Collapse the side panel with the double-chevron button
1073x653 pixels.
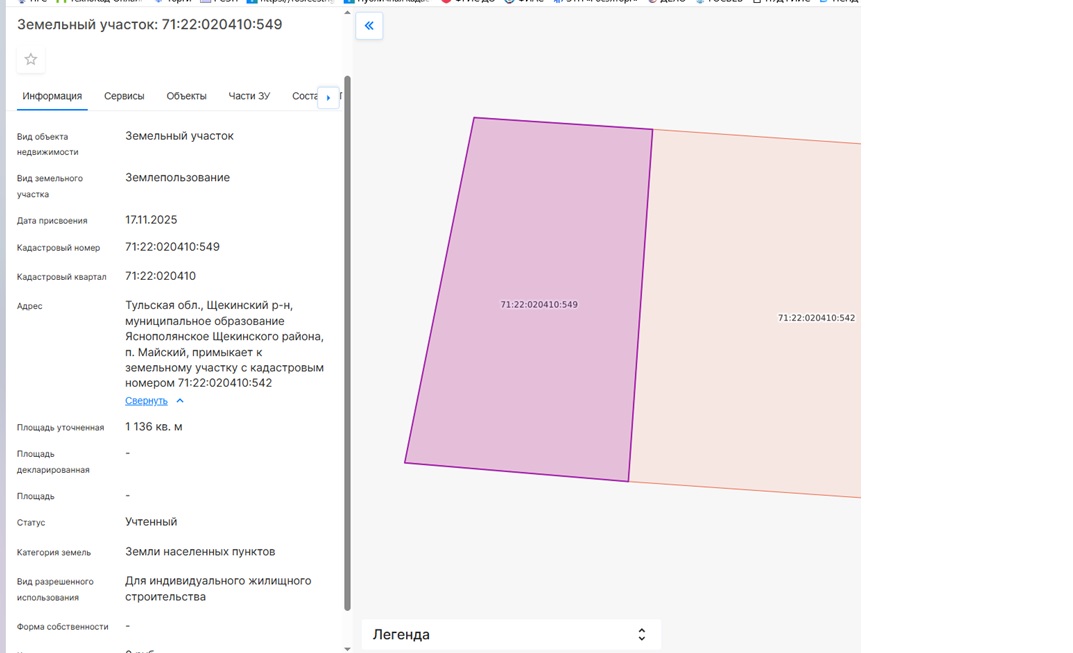pos(369,26)
